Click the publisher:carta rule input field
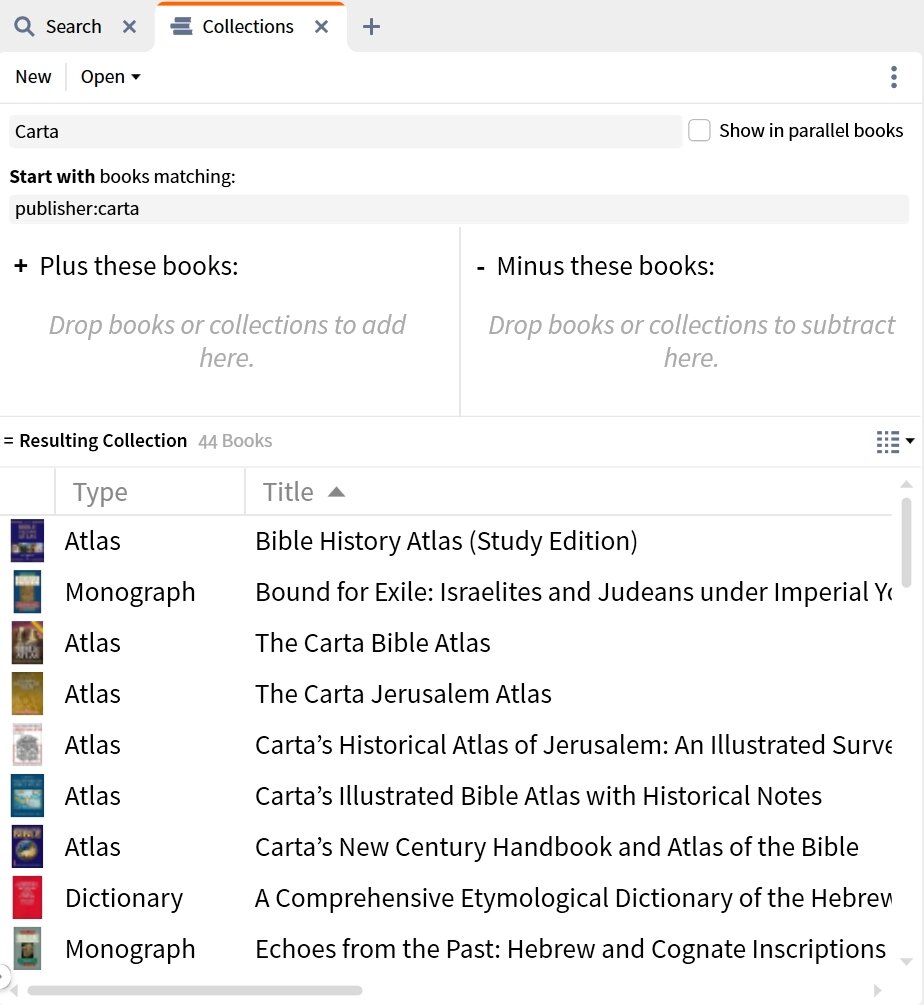Image resolution: width=924 pixels, height=1005 pixels. coord(459,209)
